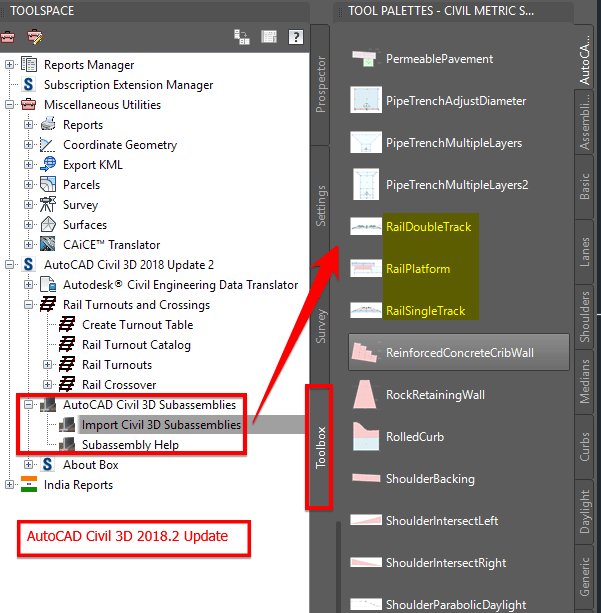Click the panorama display toggle icon in toolbar
The width and height of the screenshot is (601, 613).
click(x=269, y=37)
